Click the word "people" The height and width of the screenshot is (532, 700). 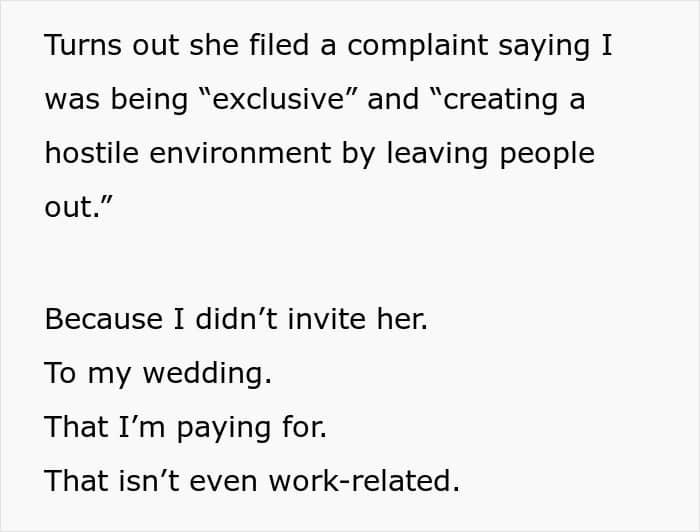[547, 155]
